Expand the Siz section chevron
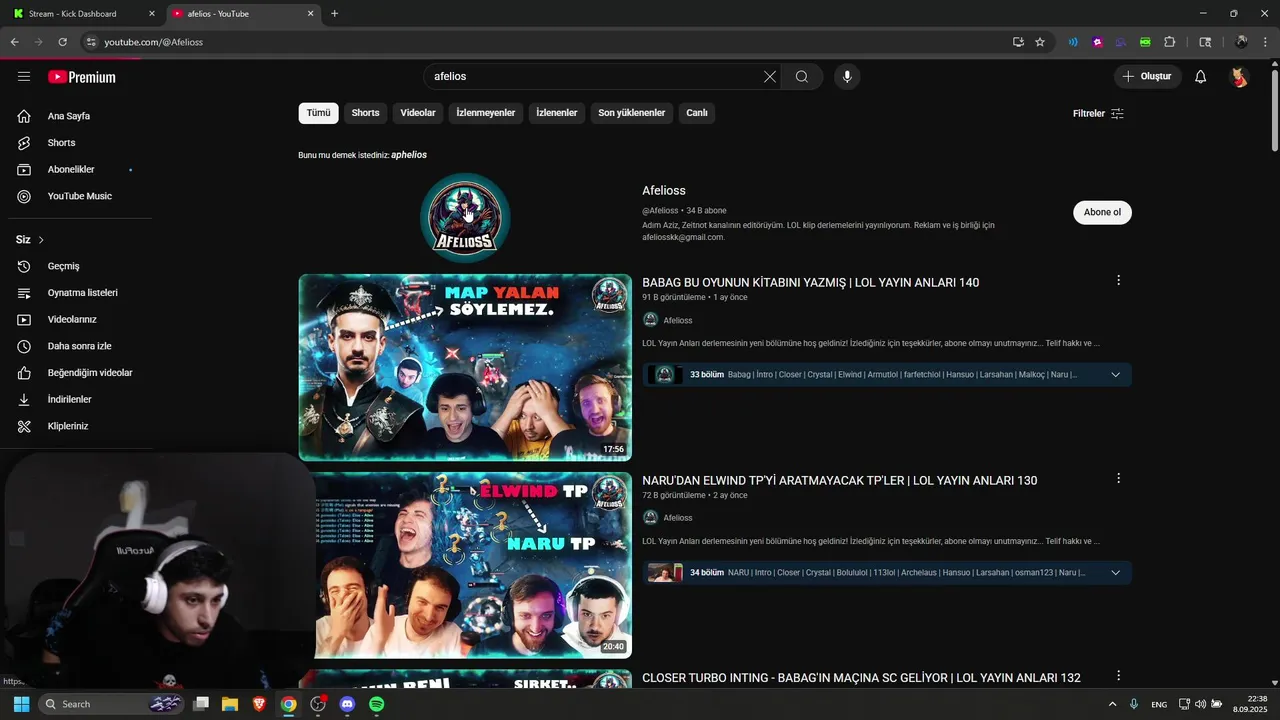 click(x=41, y=240)
